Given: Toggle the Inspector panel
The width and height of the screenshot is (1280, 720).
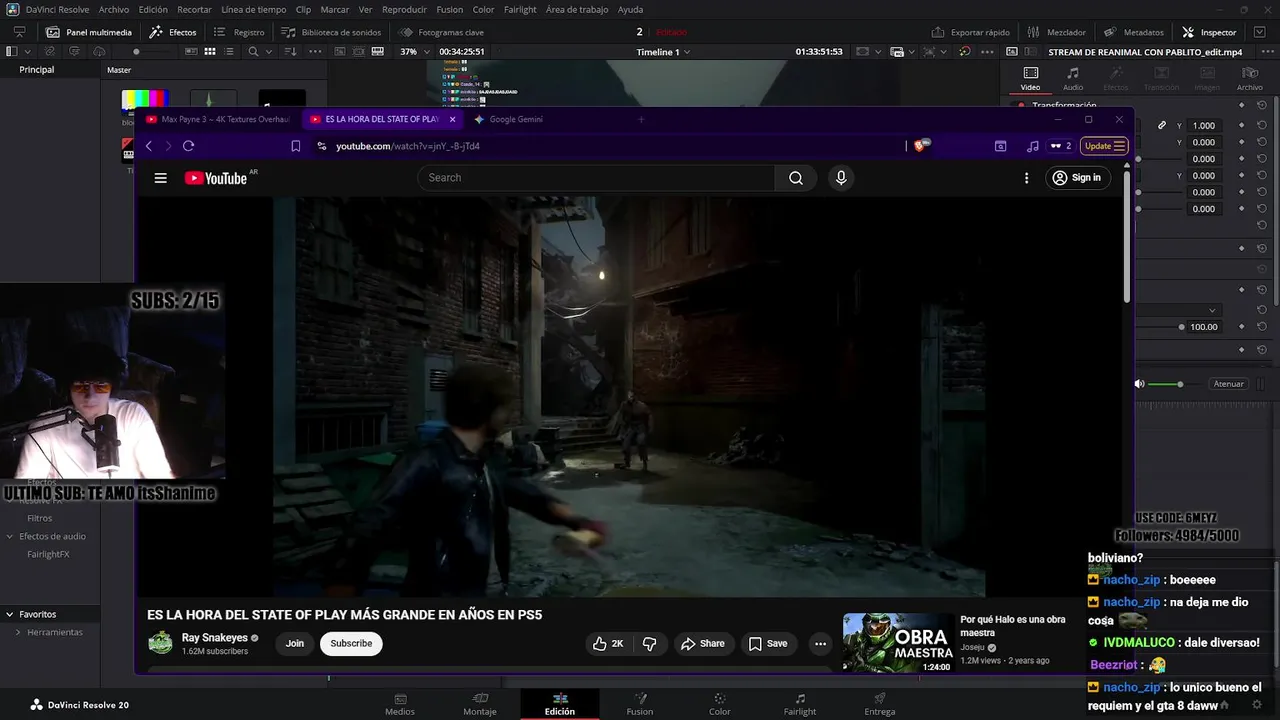Looking at the screenshot, I should tap(1209, 32).
